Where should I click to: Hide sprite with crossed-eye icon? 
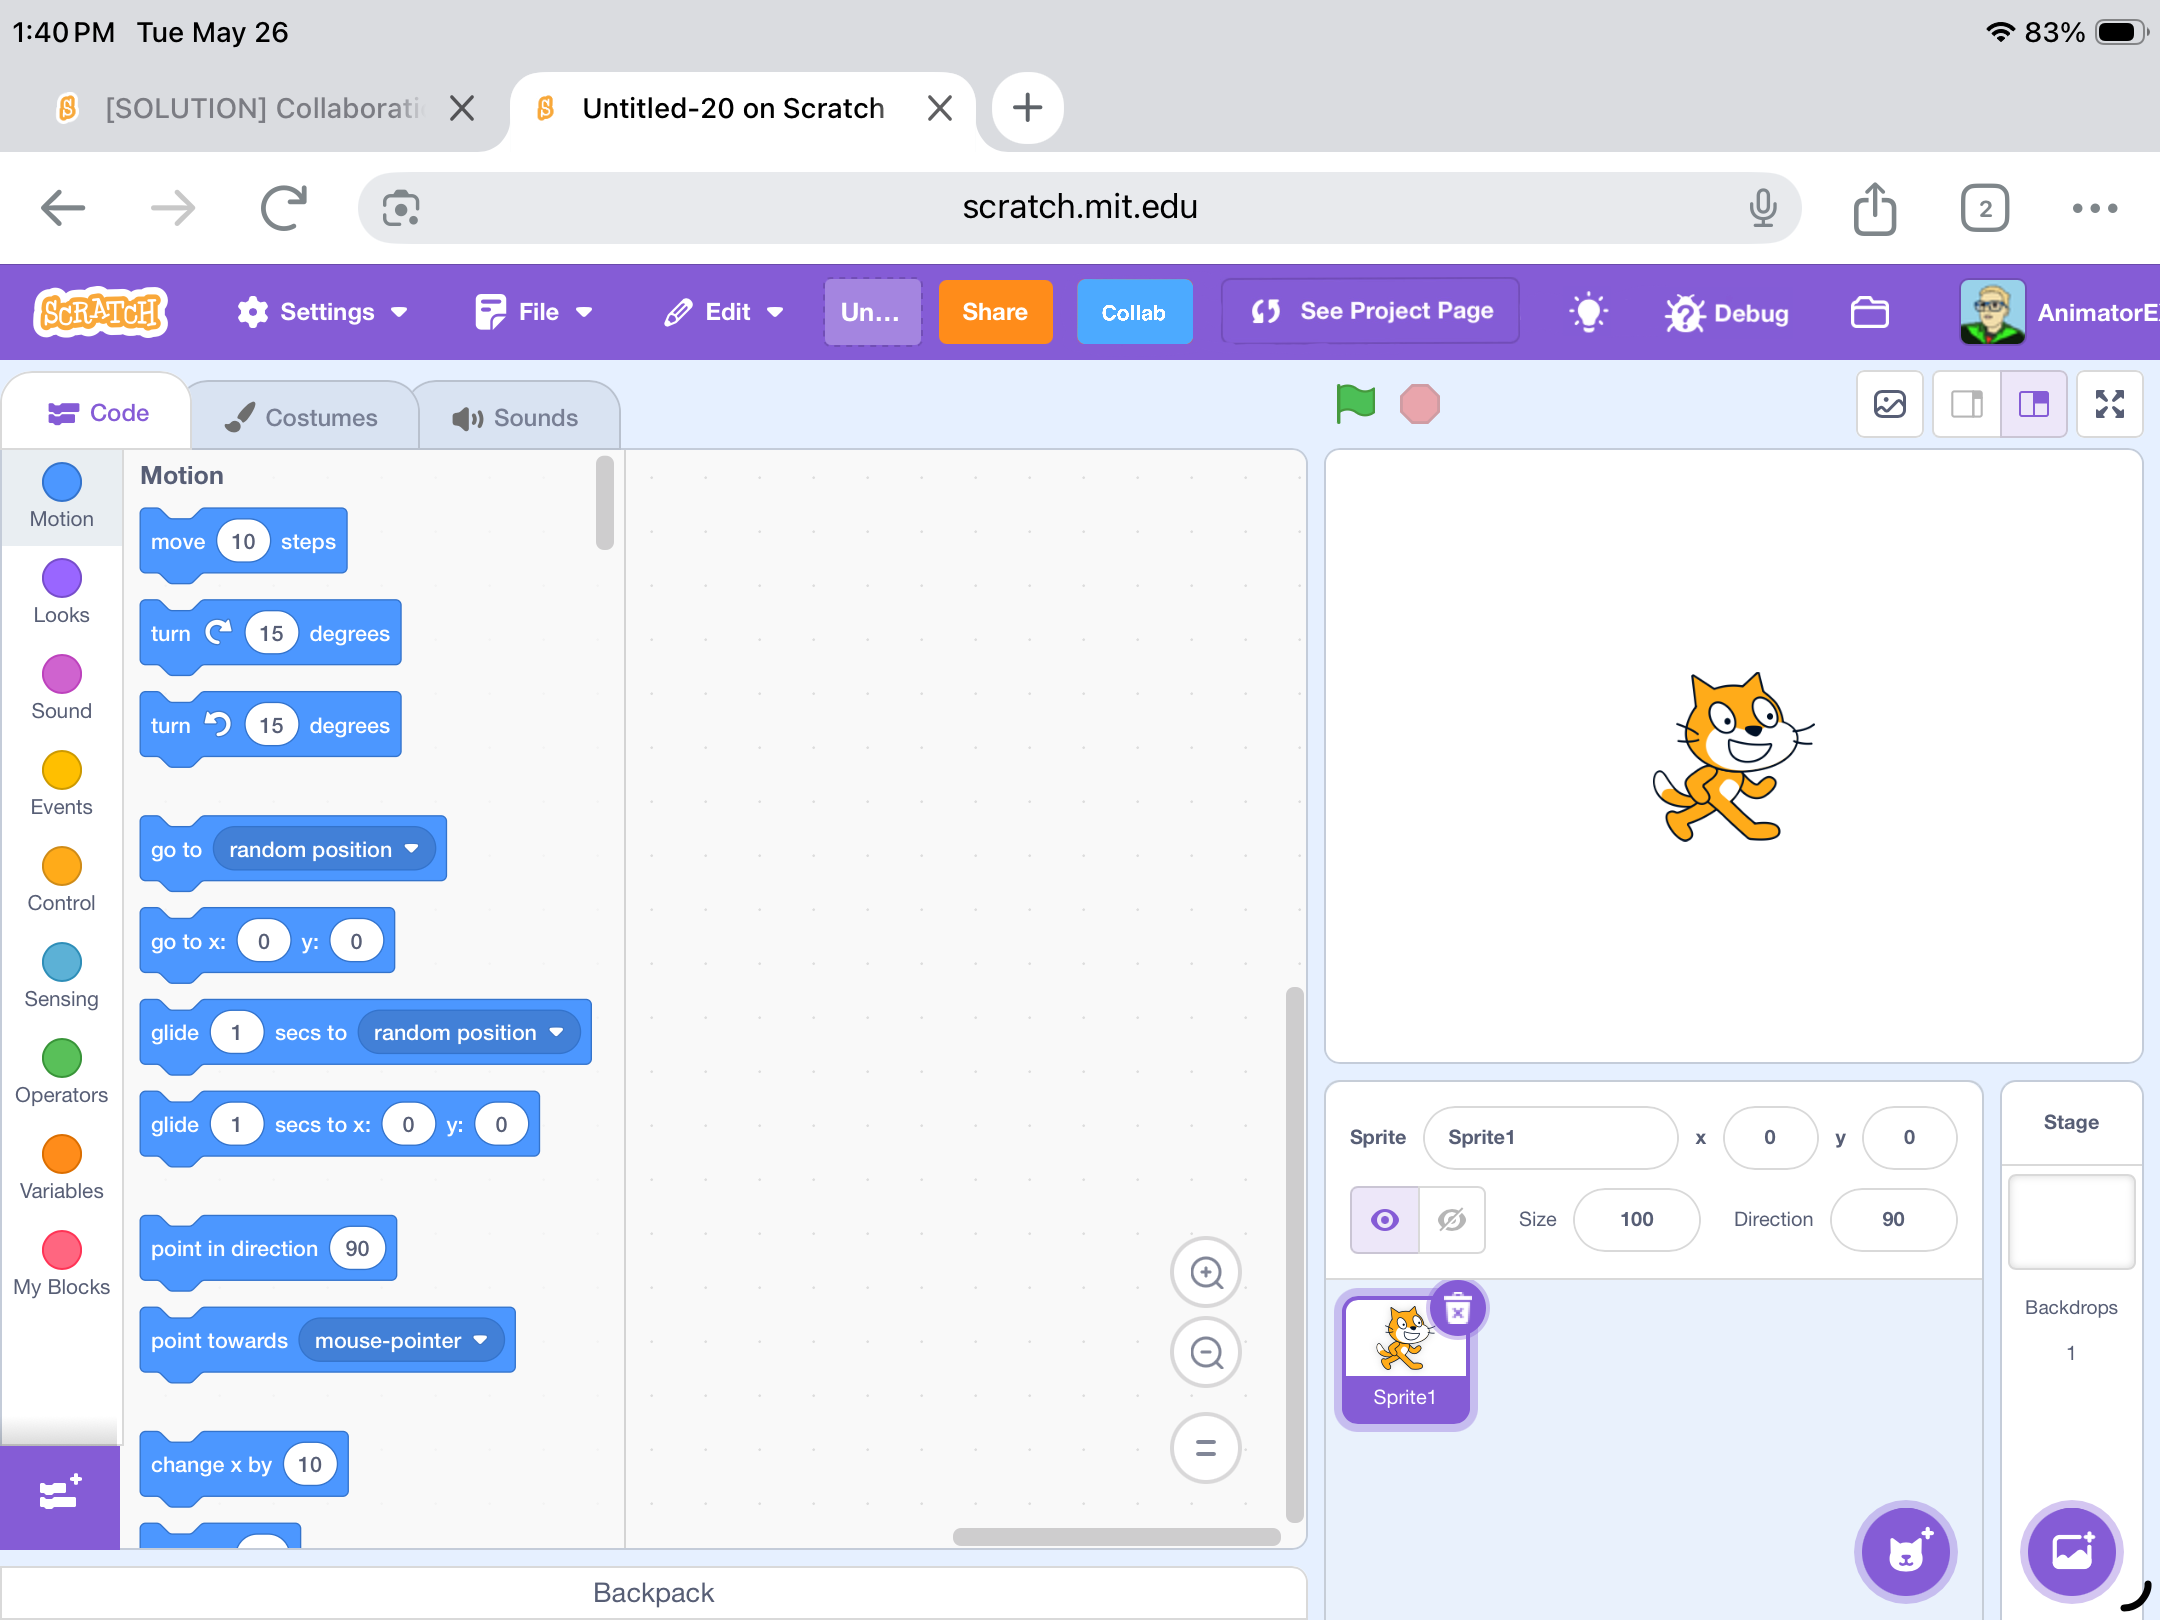click(x=1451, y=1219)
